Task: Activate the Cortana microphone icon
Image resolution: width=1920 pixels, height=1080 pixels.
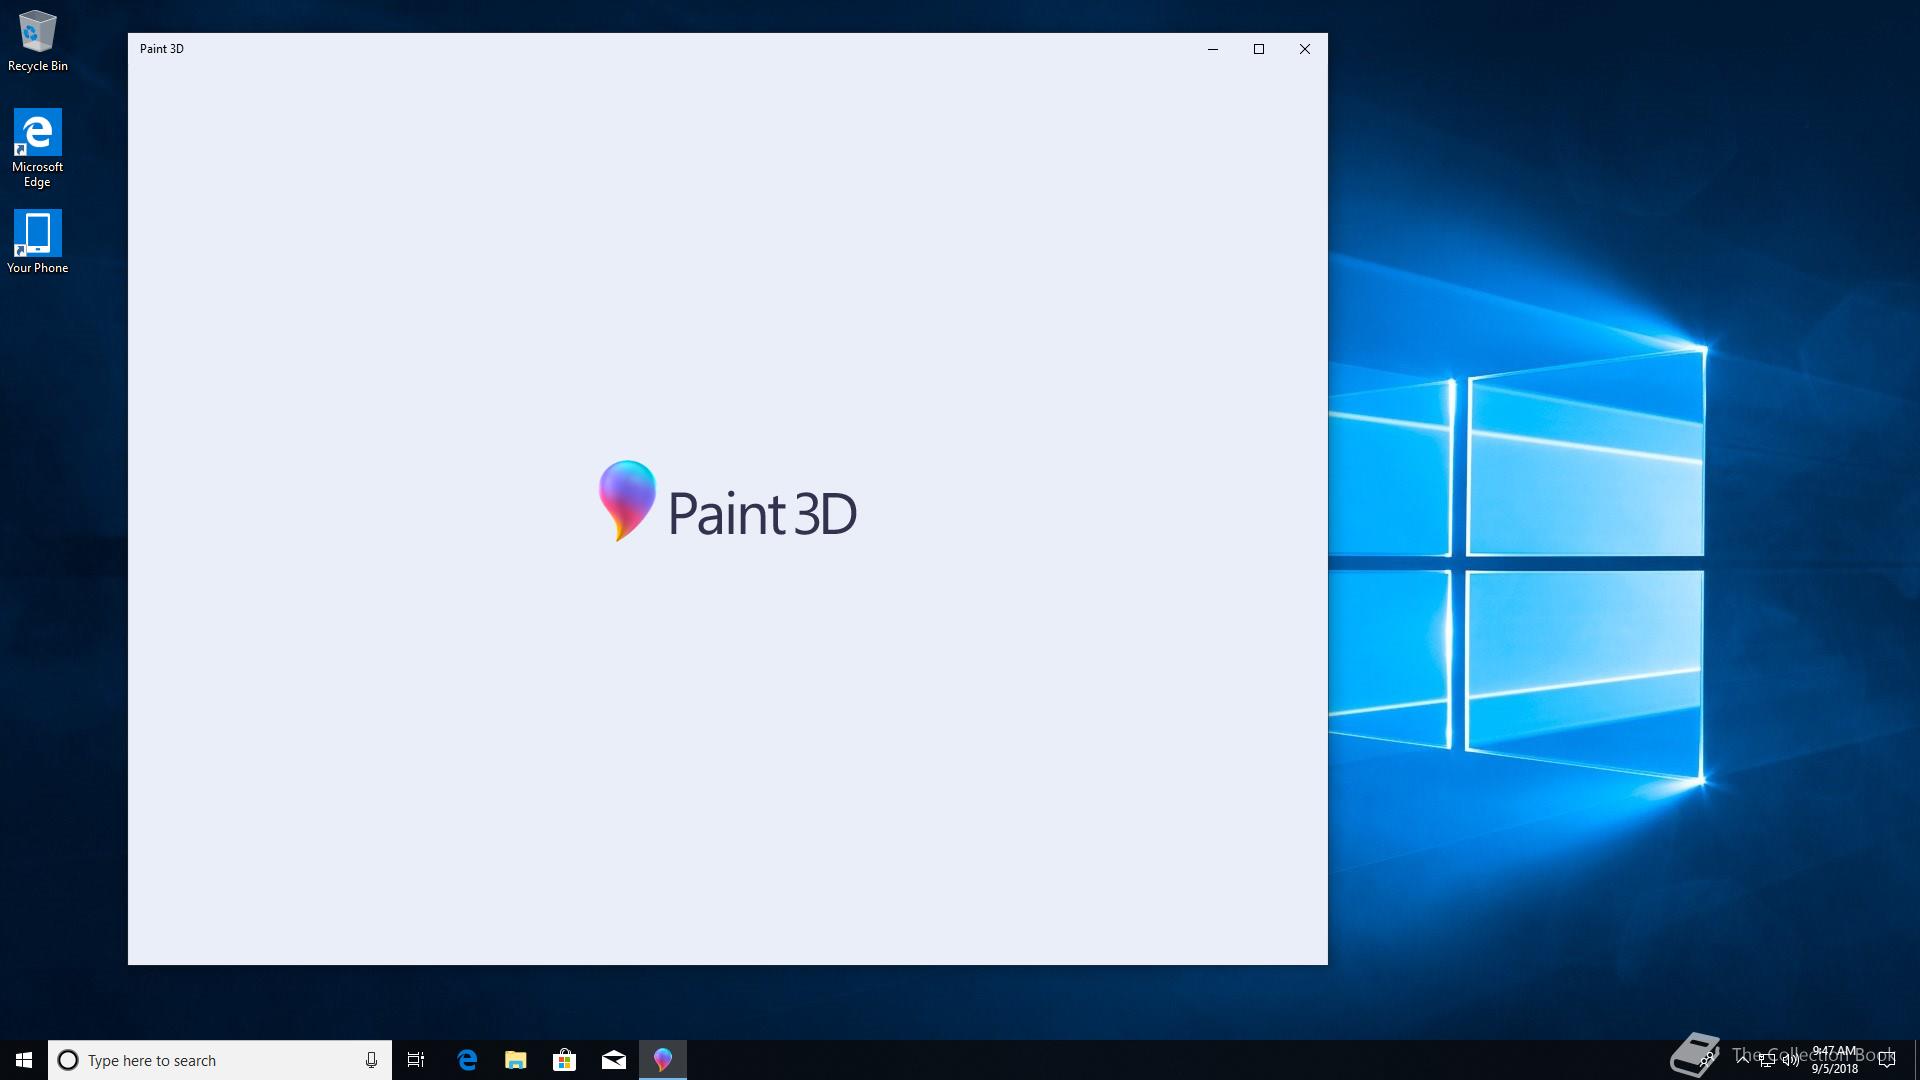Action: [x=371, y=1060]
